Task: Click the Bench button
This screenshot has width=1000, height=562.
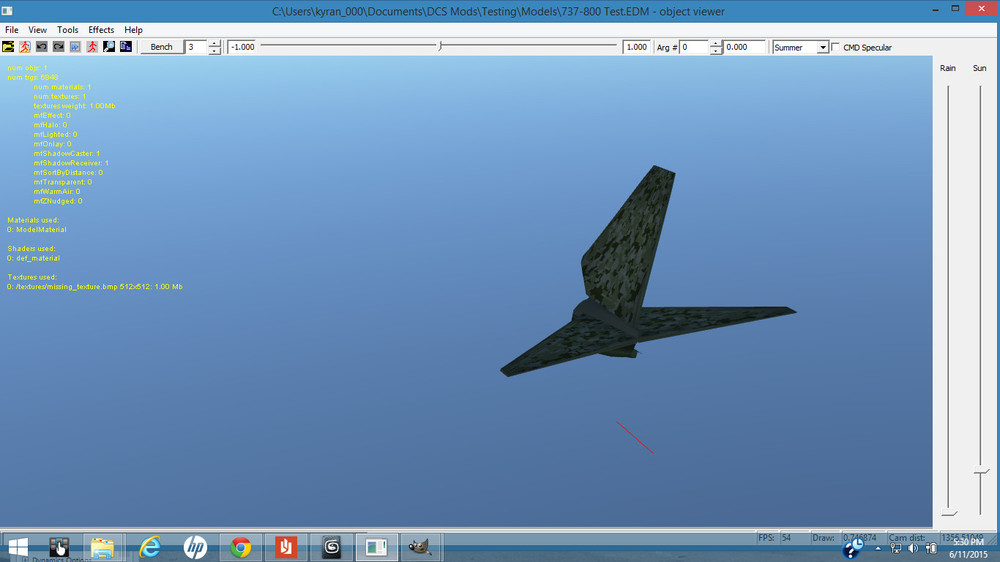Action: pyautogui.click(x=161, y=47)
